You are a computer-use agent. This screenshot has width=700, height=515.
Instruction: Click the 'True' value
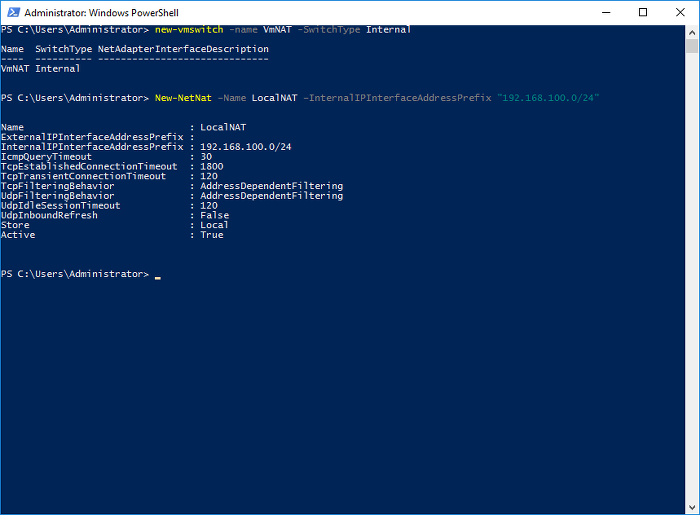coord(212,235)
